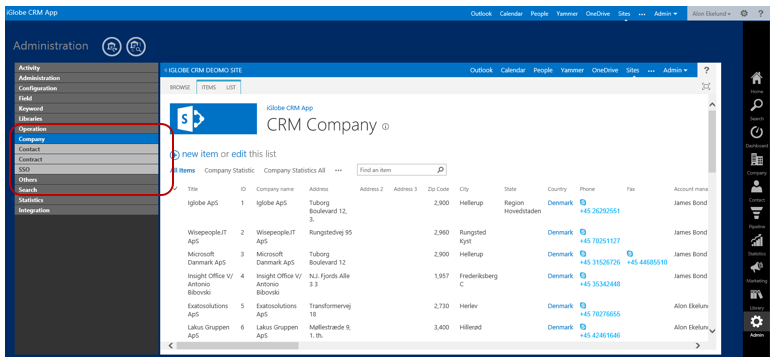This screenshot has height=360, width=773.
Task: Open Calendar in the inner frame bar
Action: tap(513, 71)
